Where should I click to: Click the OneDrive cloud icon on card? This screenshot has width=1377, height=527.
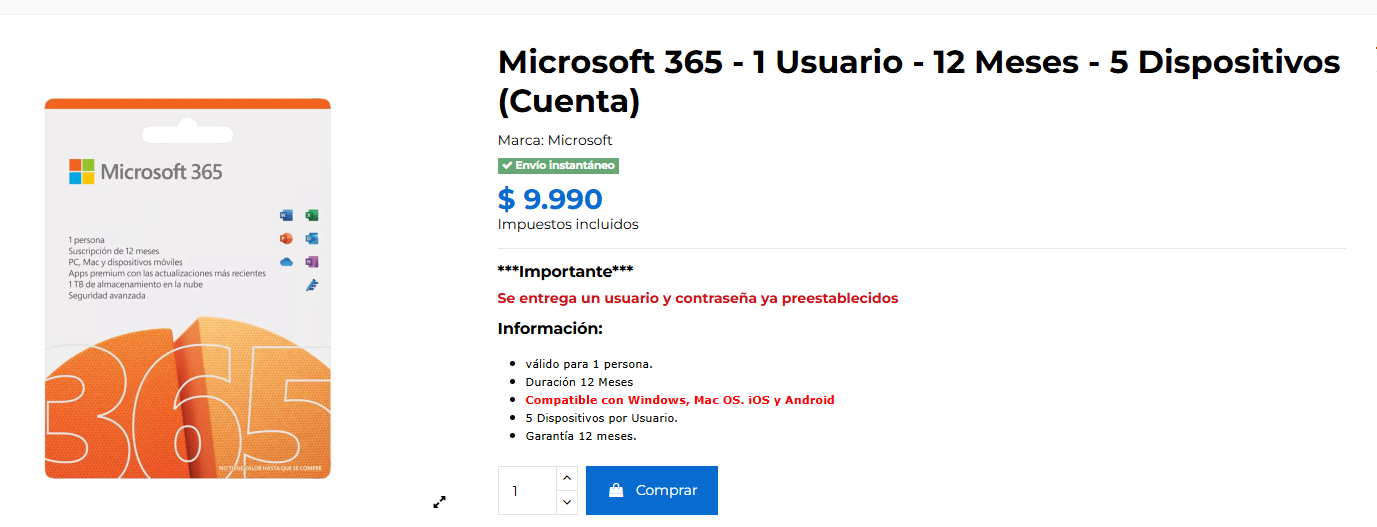[286, 262]
